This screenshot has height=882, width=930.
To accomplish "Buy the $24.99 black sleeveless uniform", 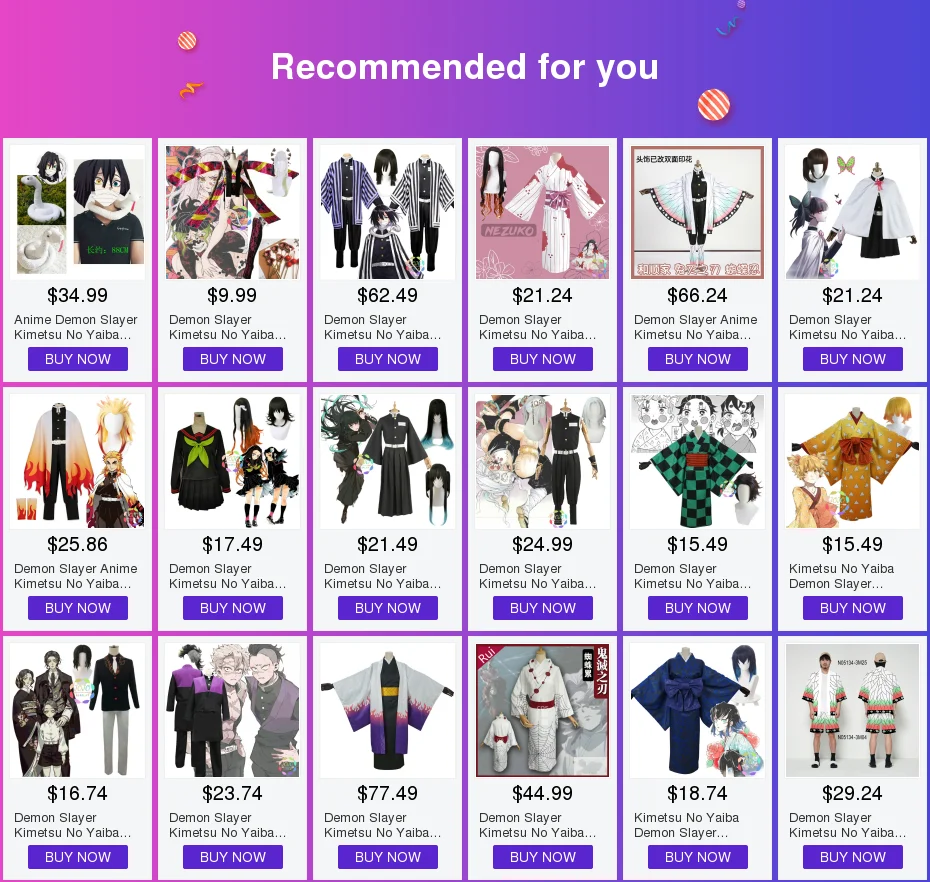I will 543,608.
